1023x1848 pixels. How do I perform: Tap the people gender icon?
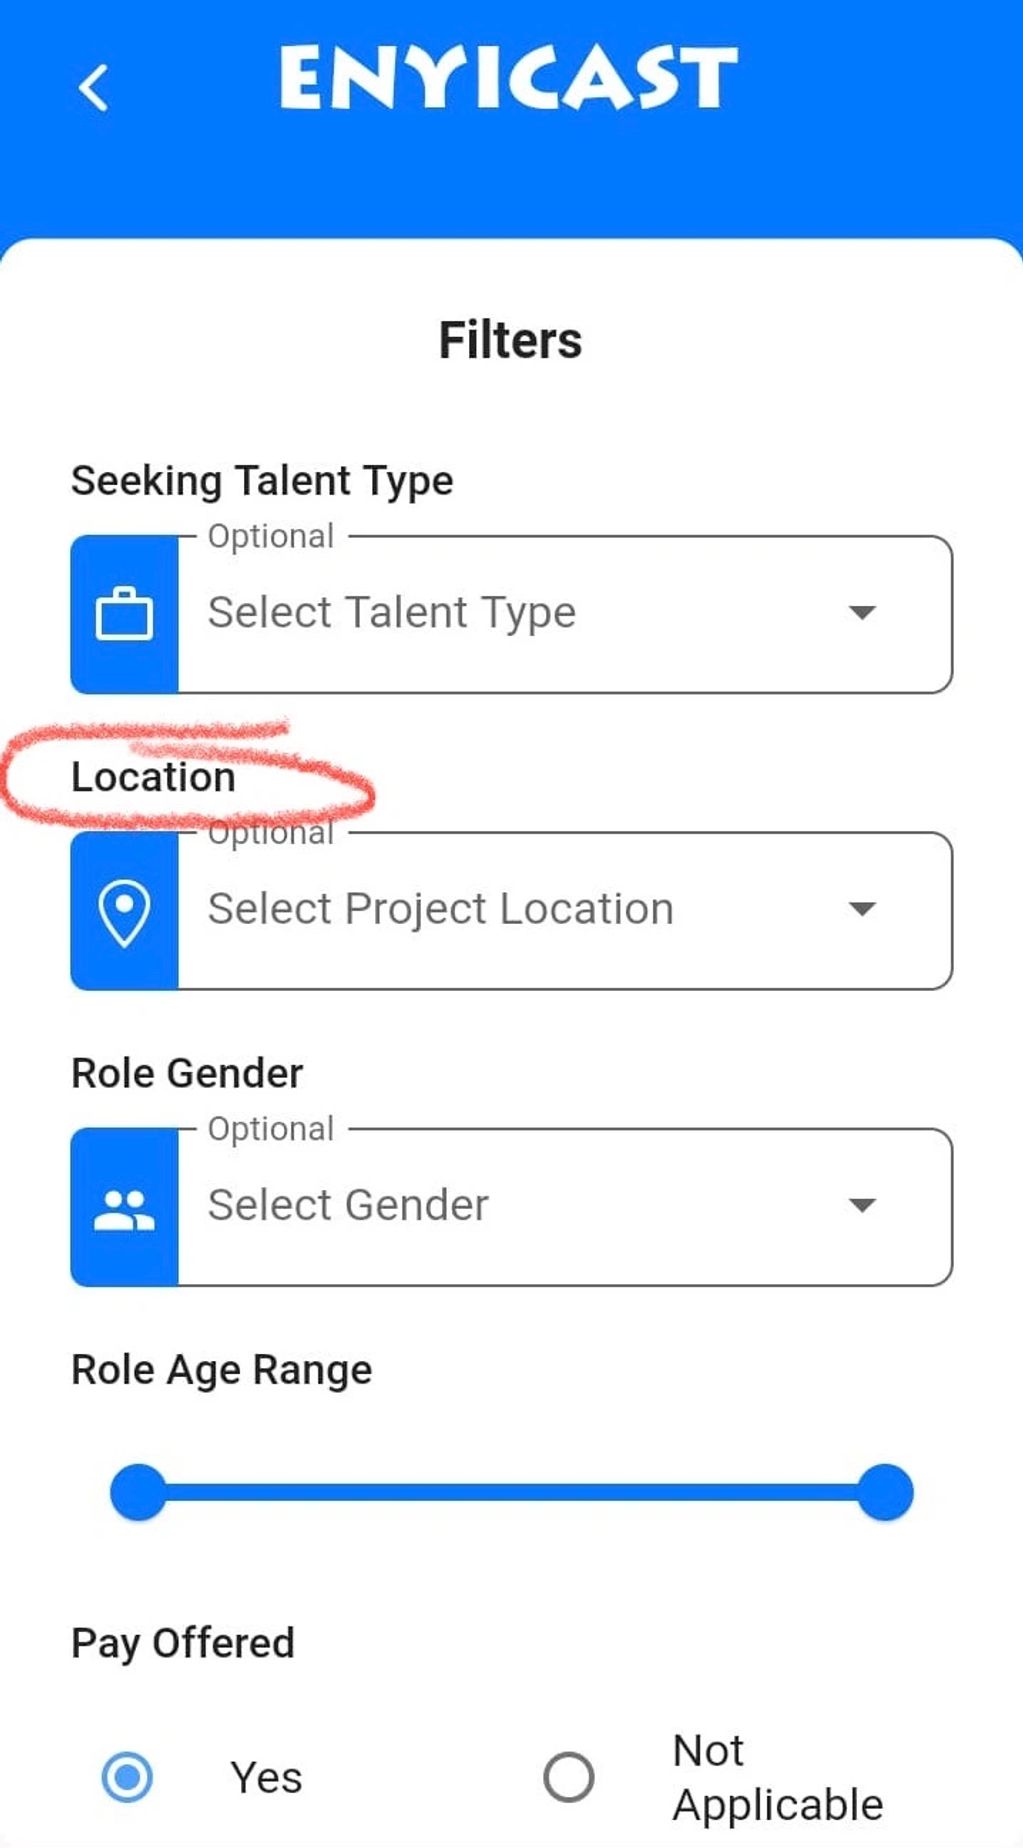click(x=124, y=1208)
